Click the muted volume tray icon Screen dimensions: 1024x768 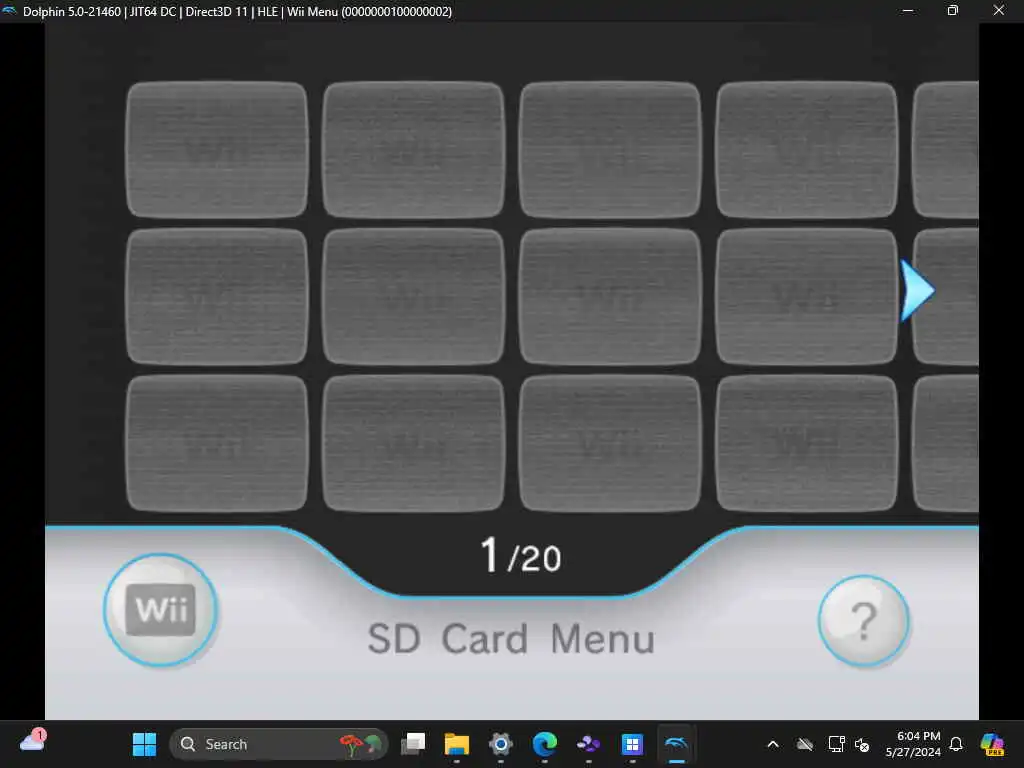(x=862, y=744)
